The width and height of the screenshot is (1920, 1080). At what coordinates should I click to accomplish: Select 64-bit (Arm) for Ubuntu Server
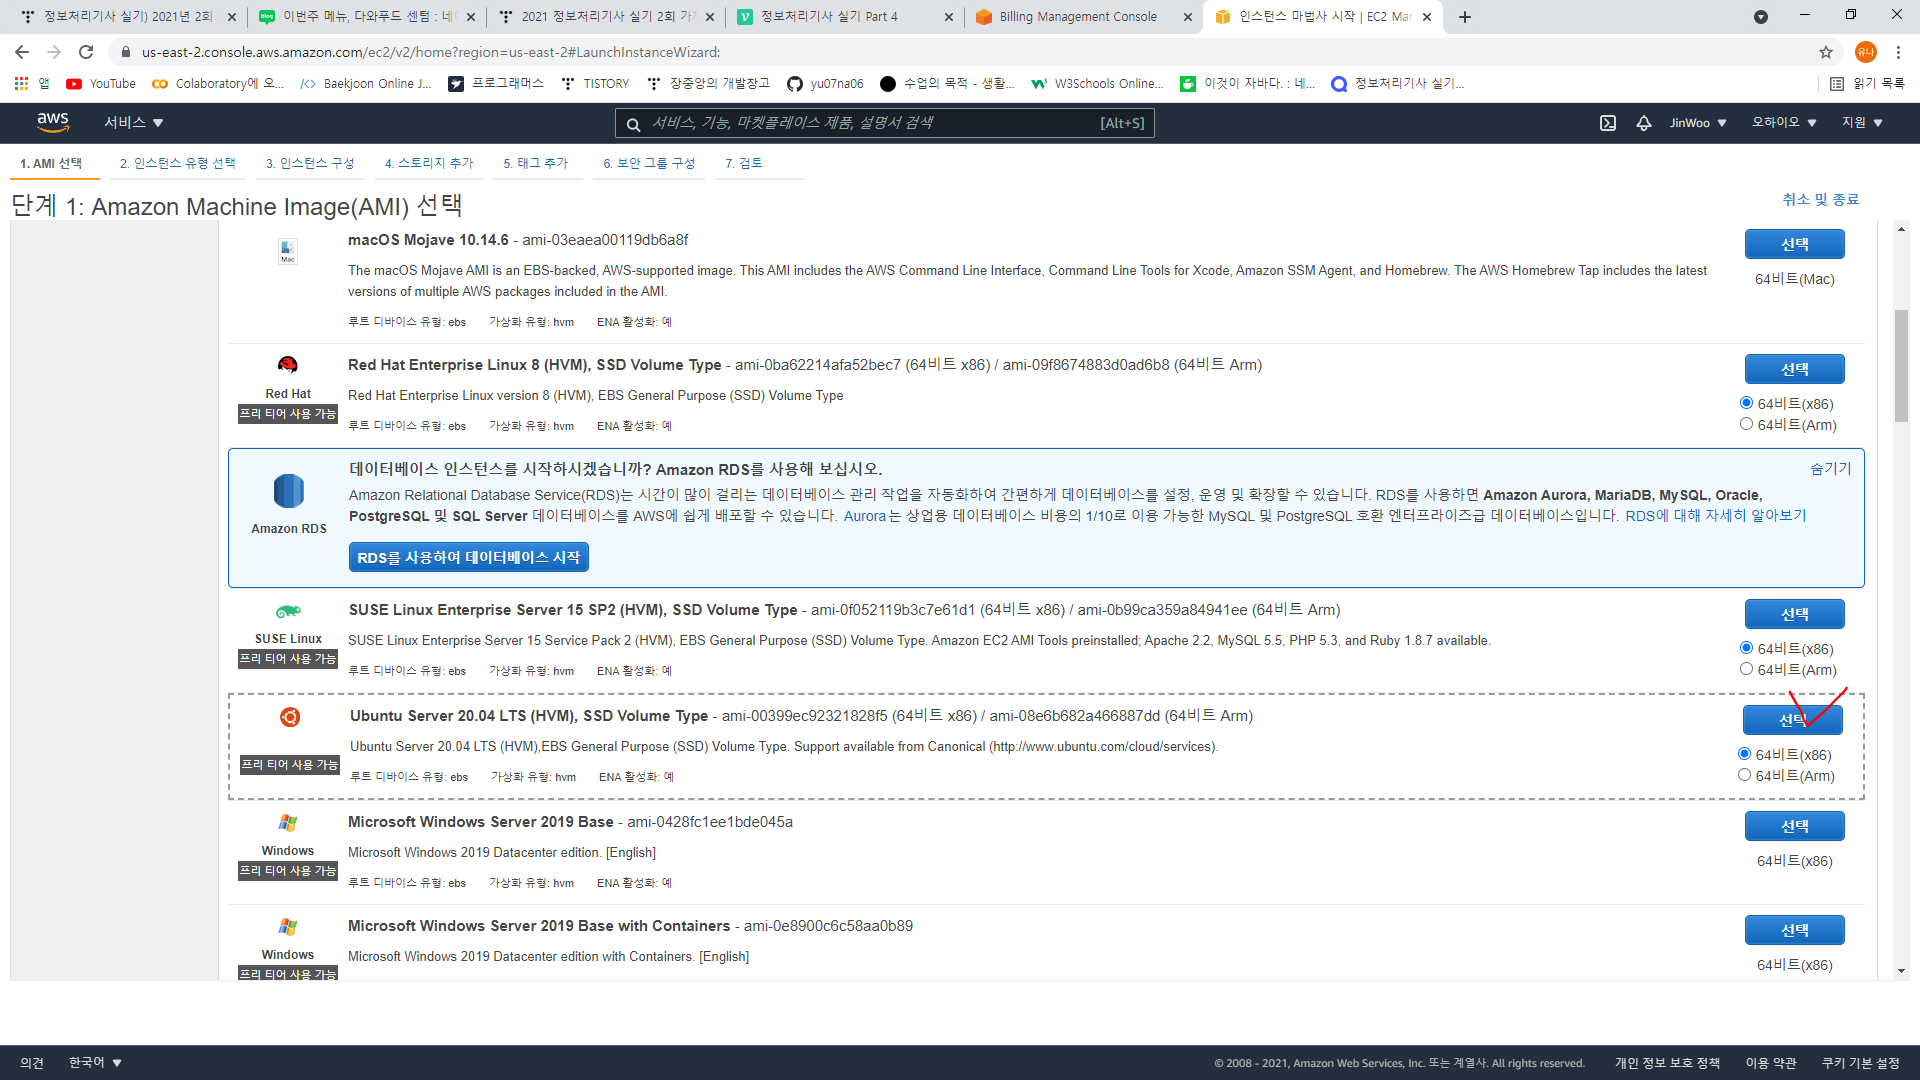(x=1744, y=775)
